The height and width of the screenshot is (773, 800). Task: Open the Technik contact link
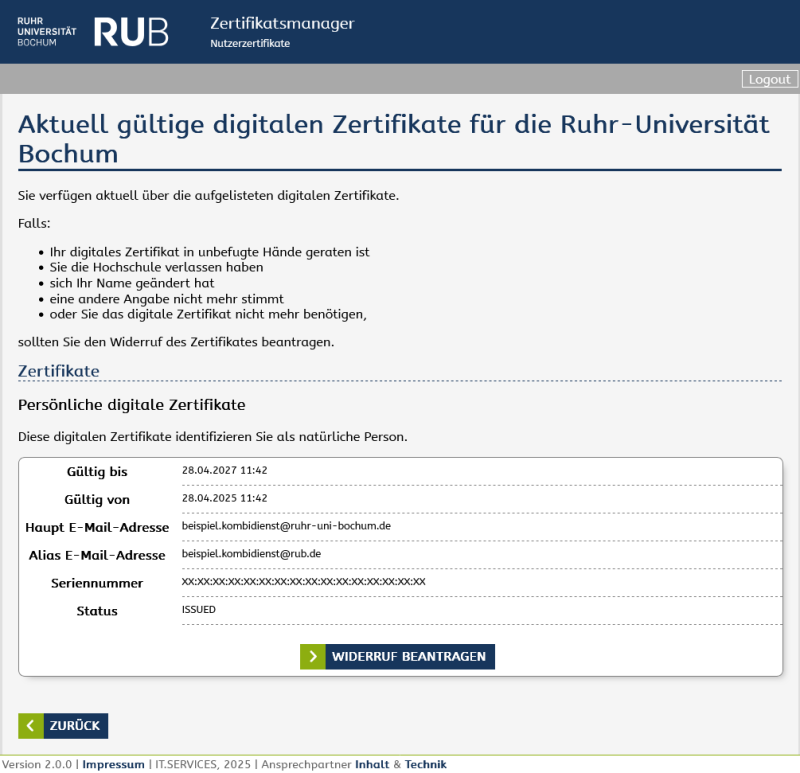click(x=425, y=765)
